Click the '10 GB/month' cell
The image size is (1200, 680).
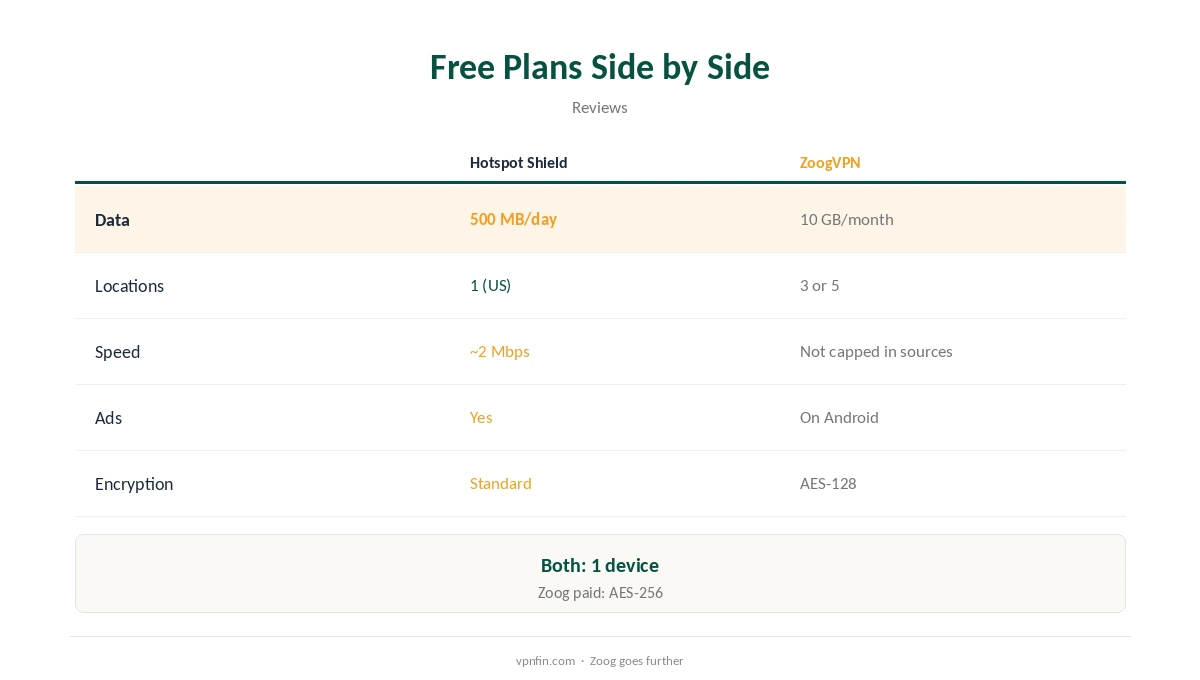pos(847,219)
